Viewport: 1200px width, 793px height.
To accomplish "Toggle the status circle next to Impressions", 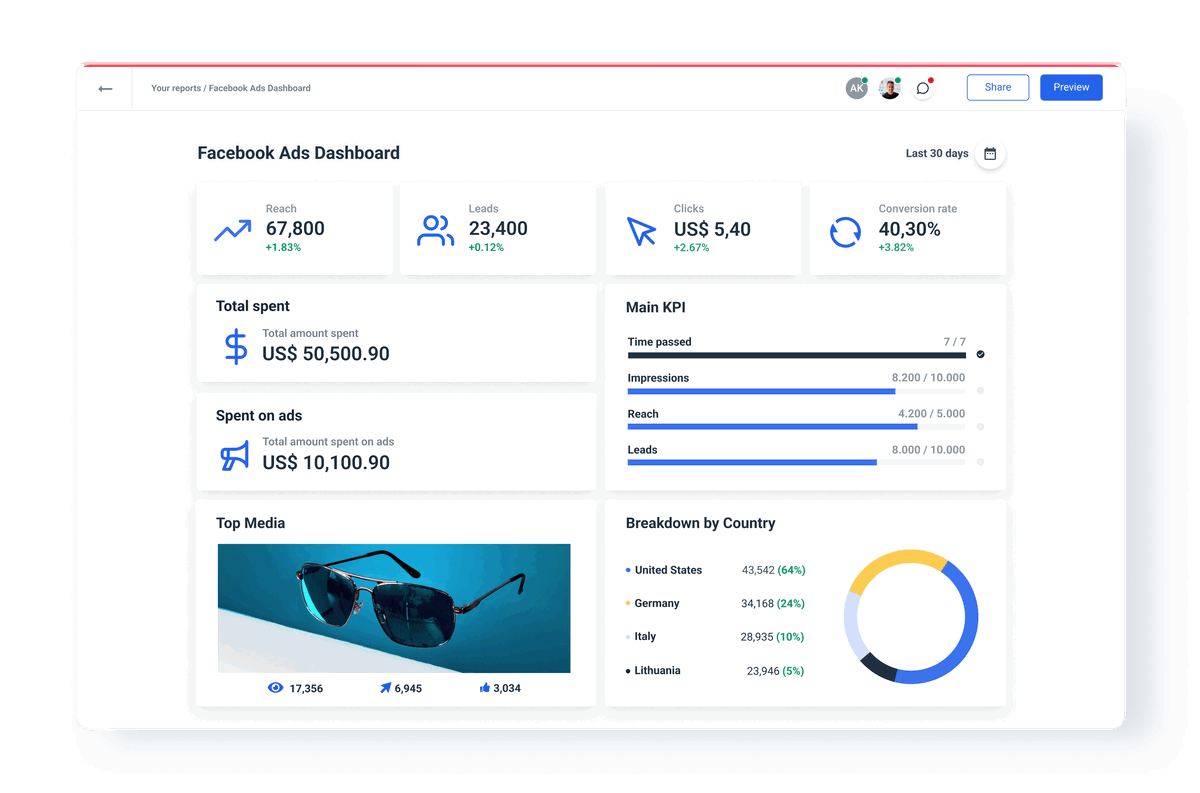I will pyautogui.click(x=978, y=390).
